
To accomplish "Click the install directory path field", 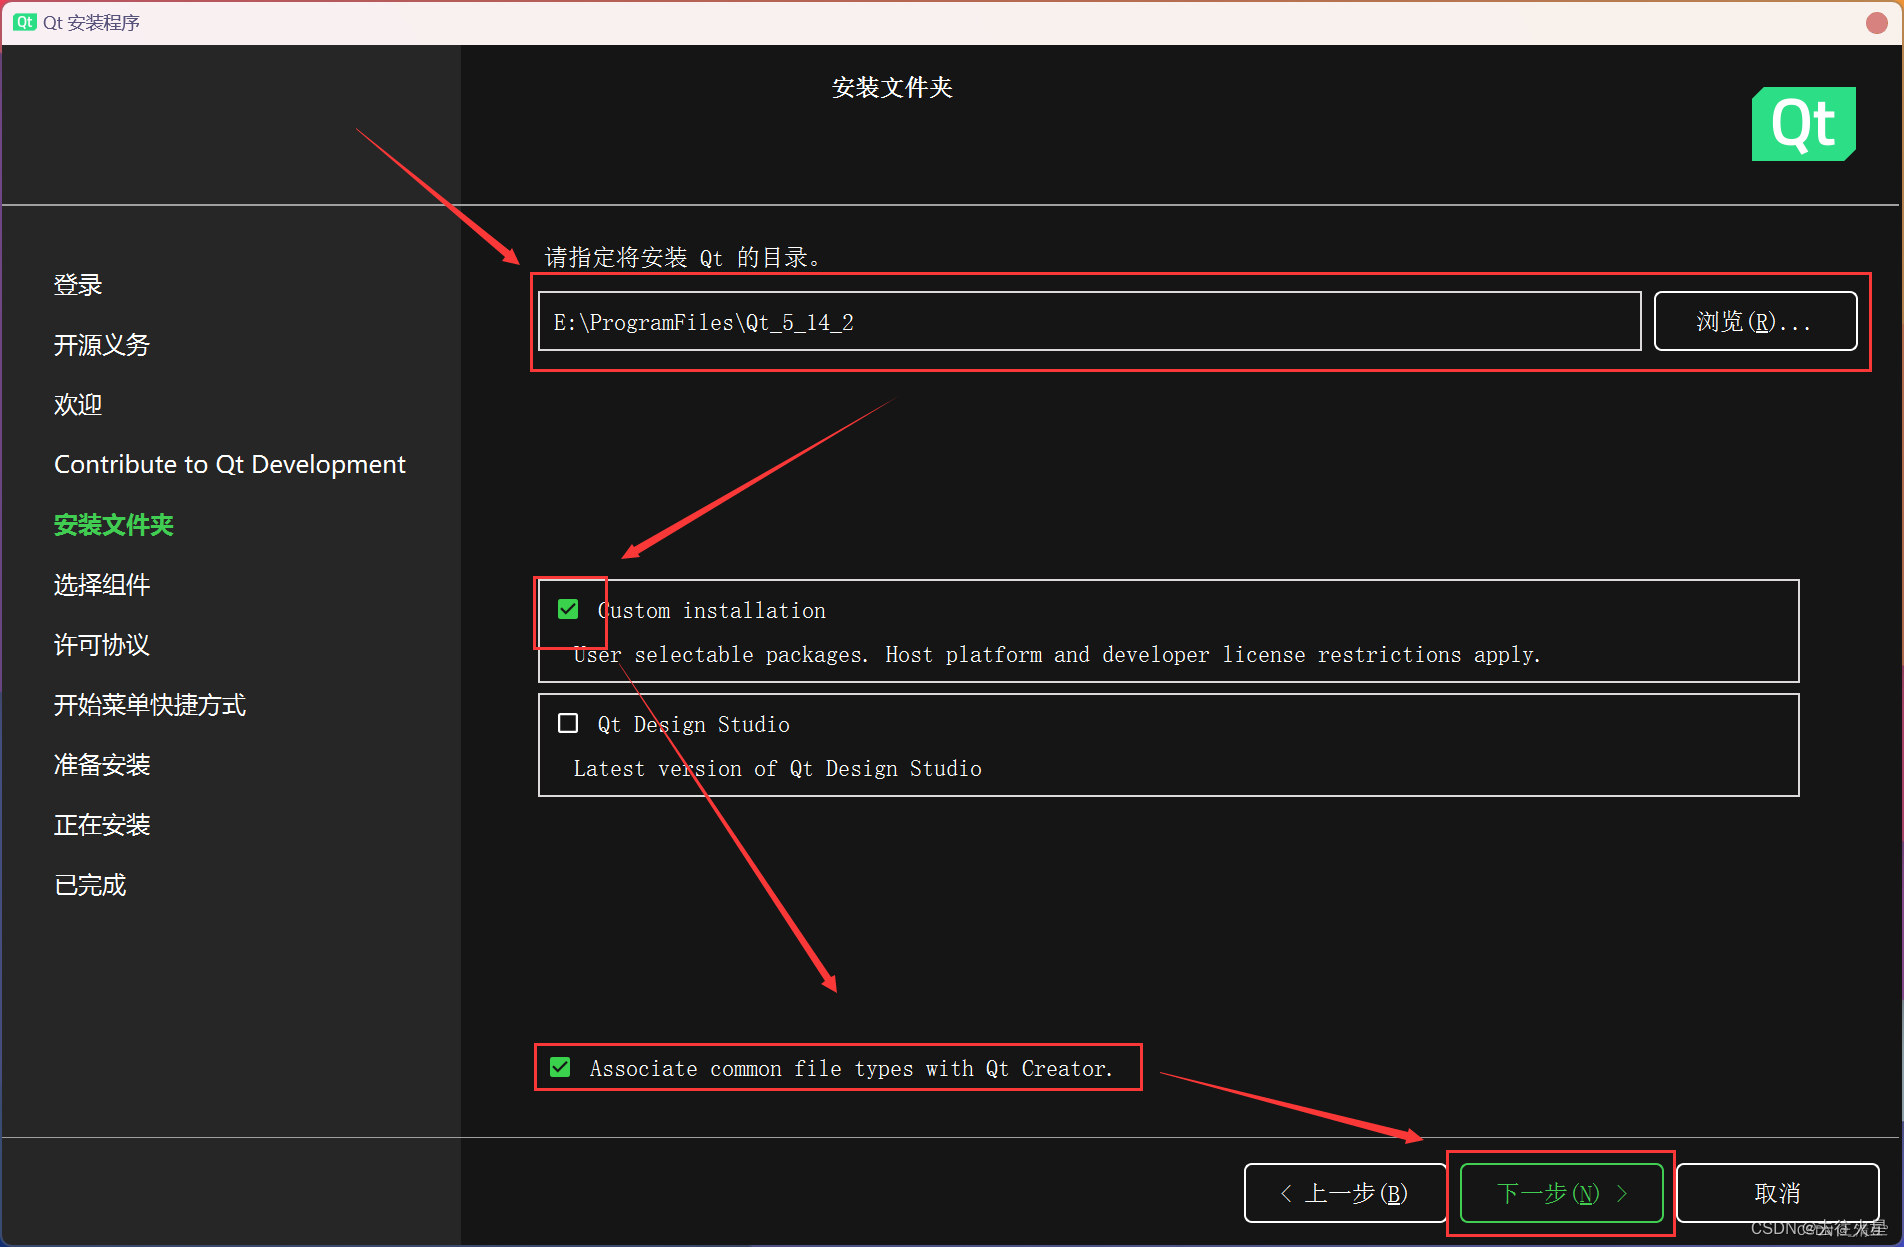I will 1089,321.
